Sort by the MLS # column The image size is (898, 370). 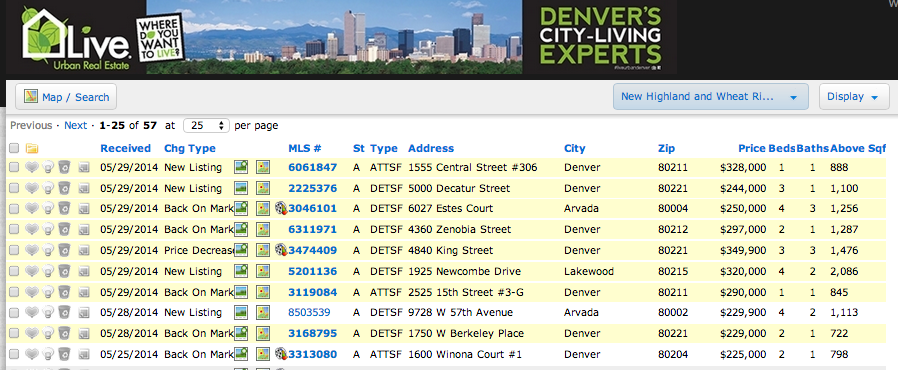tap(305, 148)
